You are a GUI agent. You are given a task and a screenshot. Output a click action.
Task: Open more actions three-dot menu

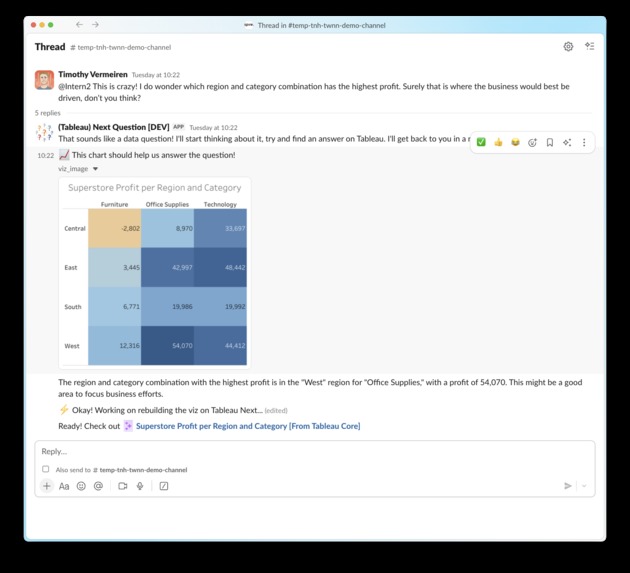point(584,142)
